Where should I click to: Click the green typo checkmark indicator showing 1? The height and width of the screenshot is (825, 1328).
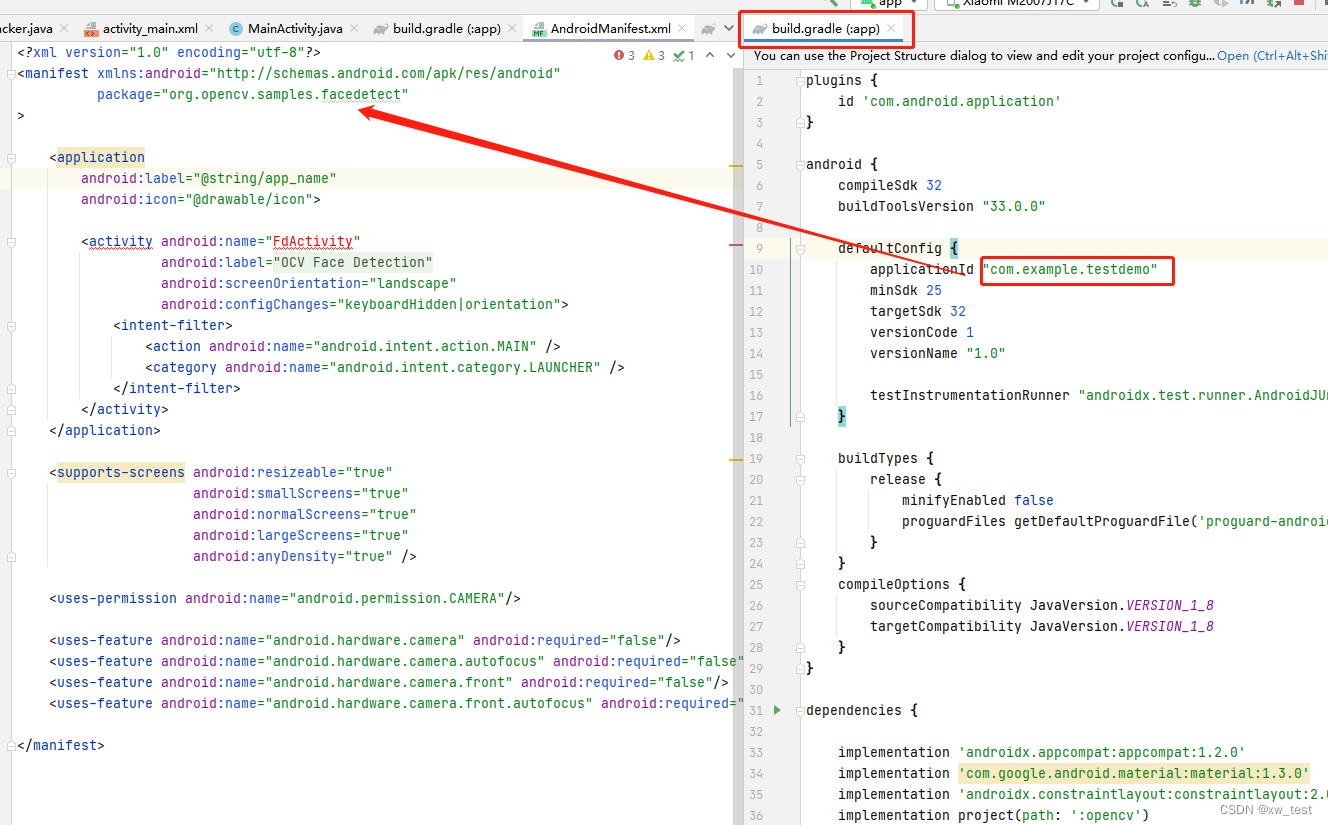(684, 55)
